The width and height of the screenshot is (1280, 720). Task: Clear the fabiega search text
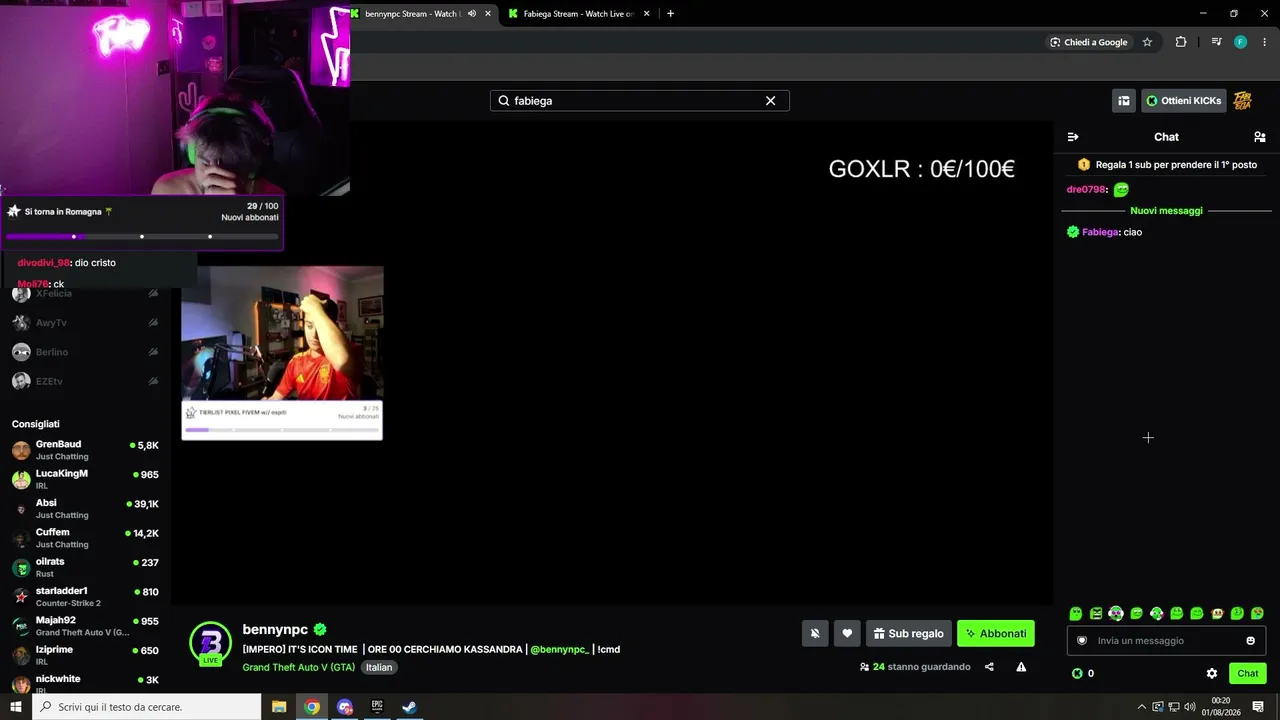click(x=771, y=101)
